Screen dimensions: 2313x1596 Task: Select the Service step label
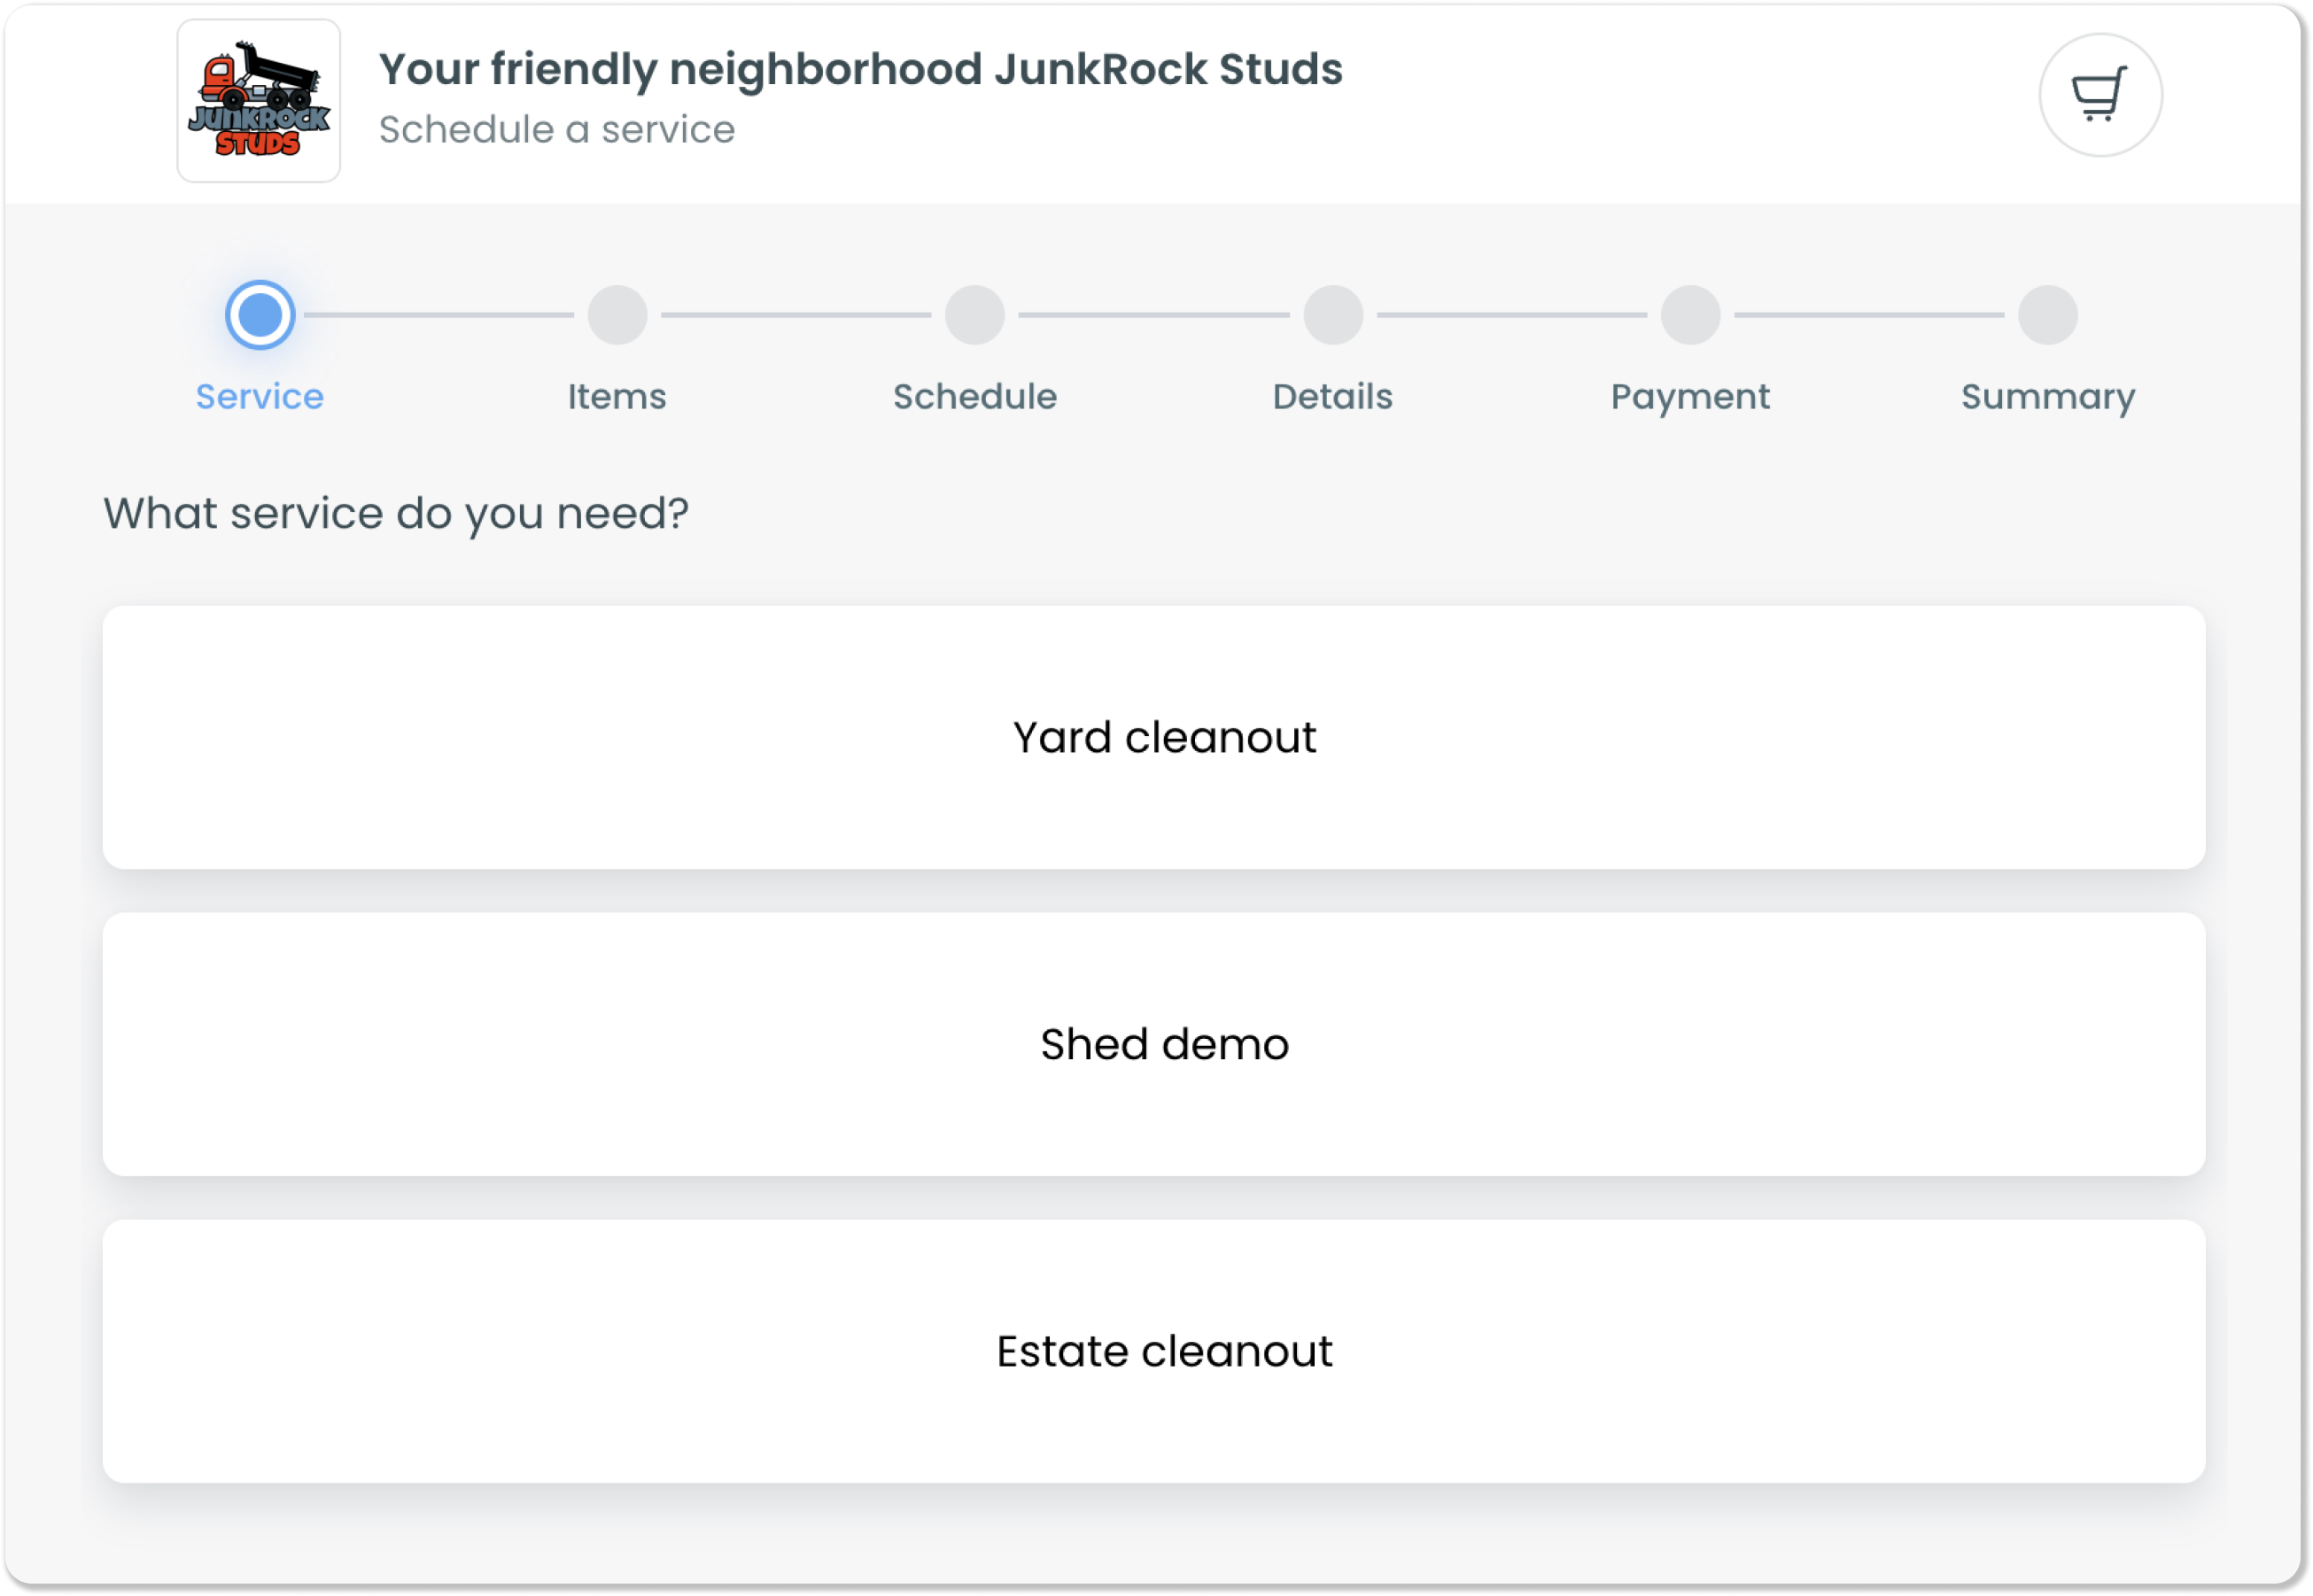(260, 397)
